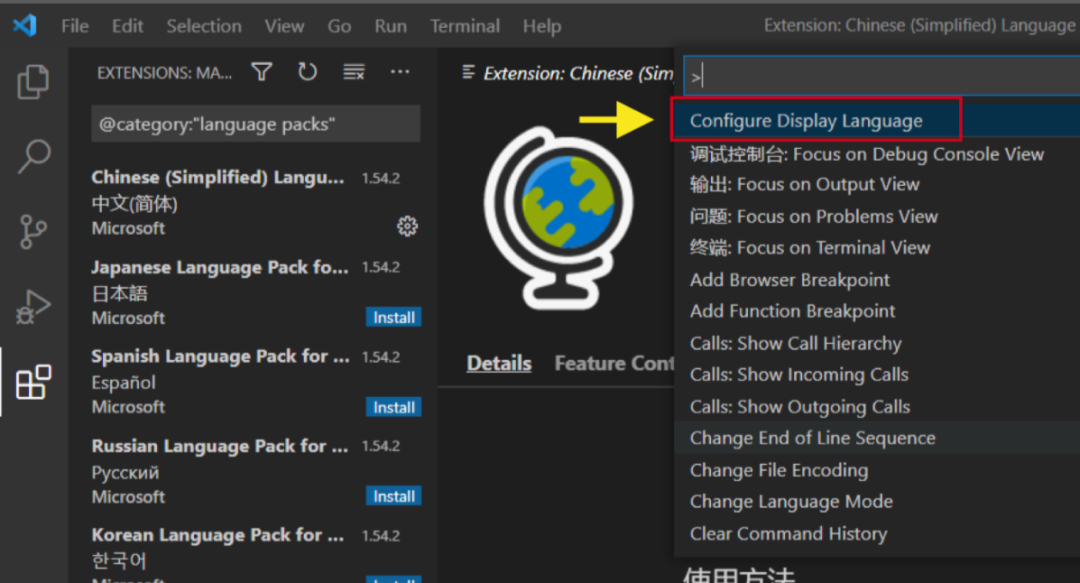Image resolution: width=1080 pixels, height=583 pixels.
Task: Click the extensions search box with category filter
Action: click(256, 124)
